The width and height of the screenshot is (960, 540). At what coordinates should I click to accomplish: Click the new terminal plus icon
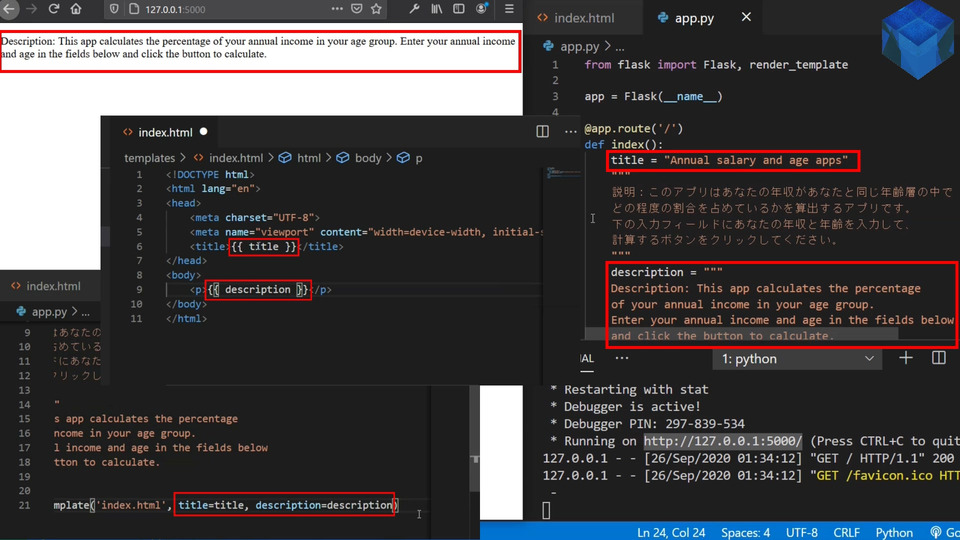[906, 358]
